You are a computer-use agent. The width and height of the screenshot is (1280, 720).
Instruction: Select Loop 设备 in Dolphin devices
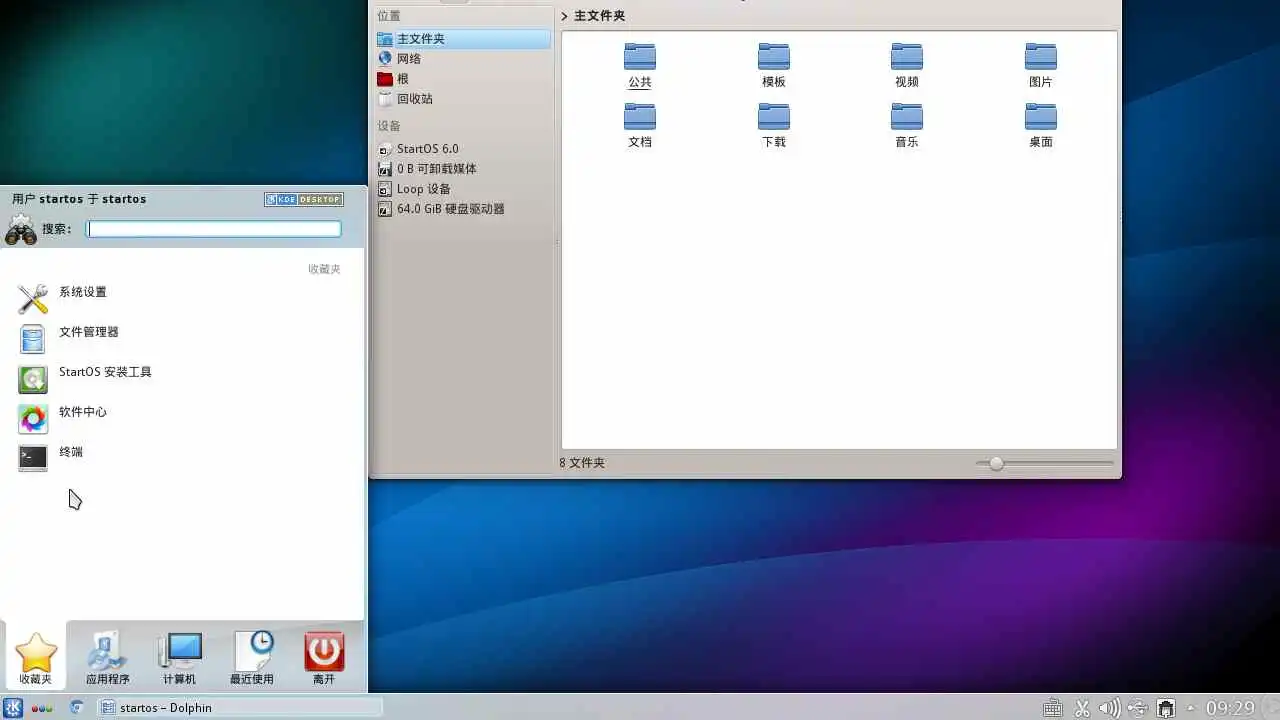click(463, 189)
